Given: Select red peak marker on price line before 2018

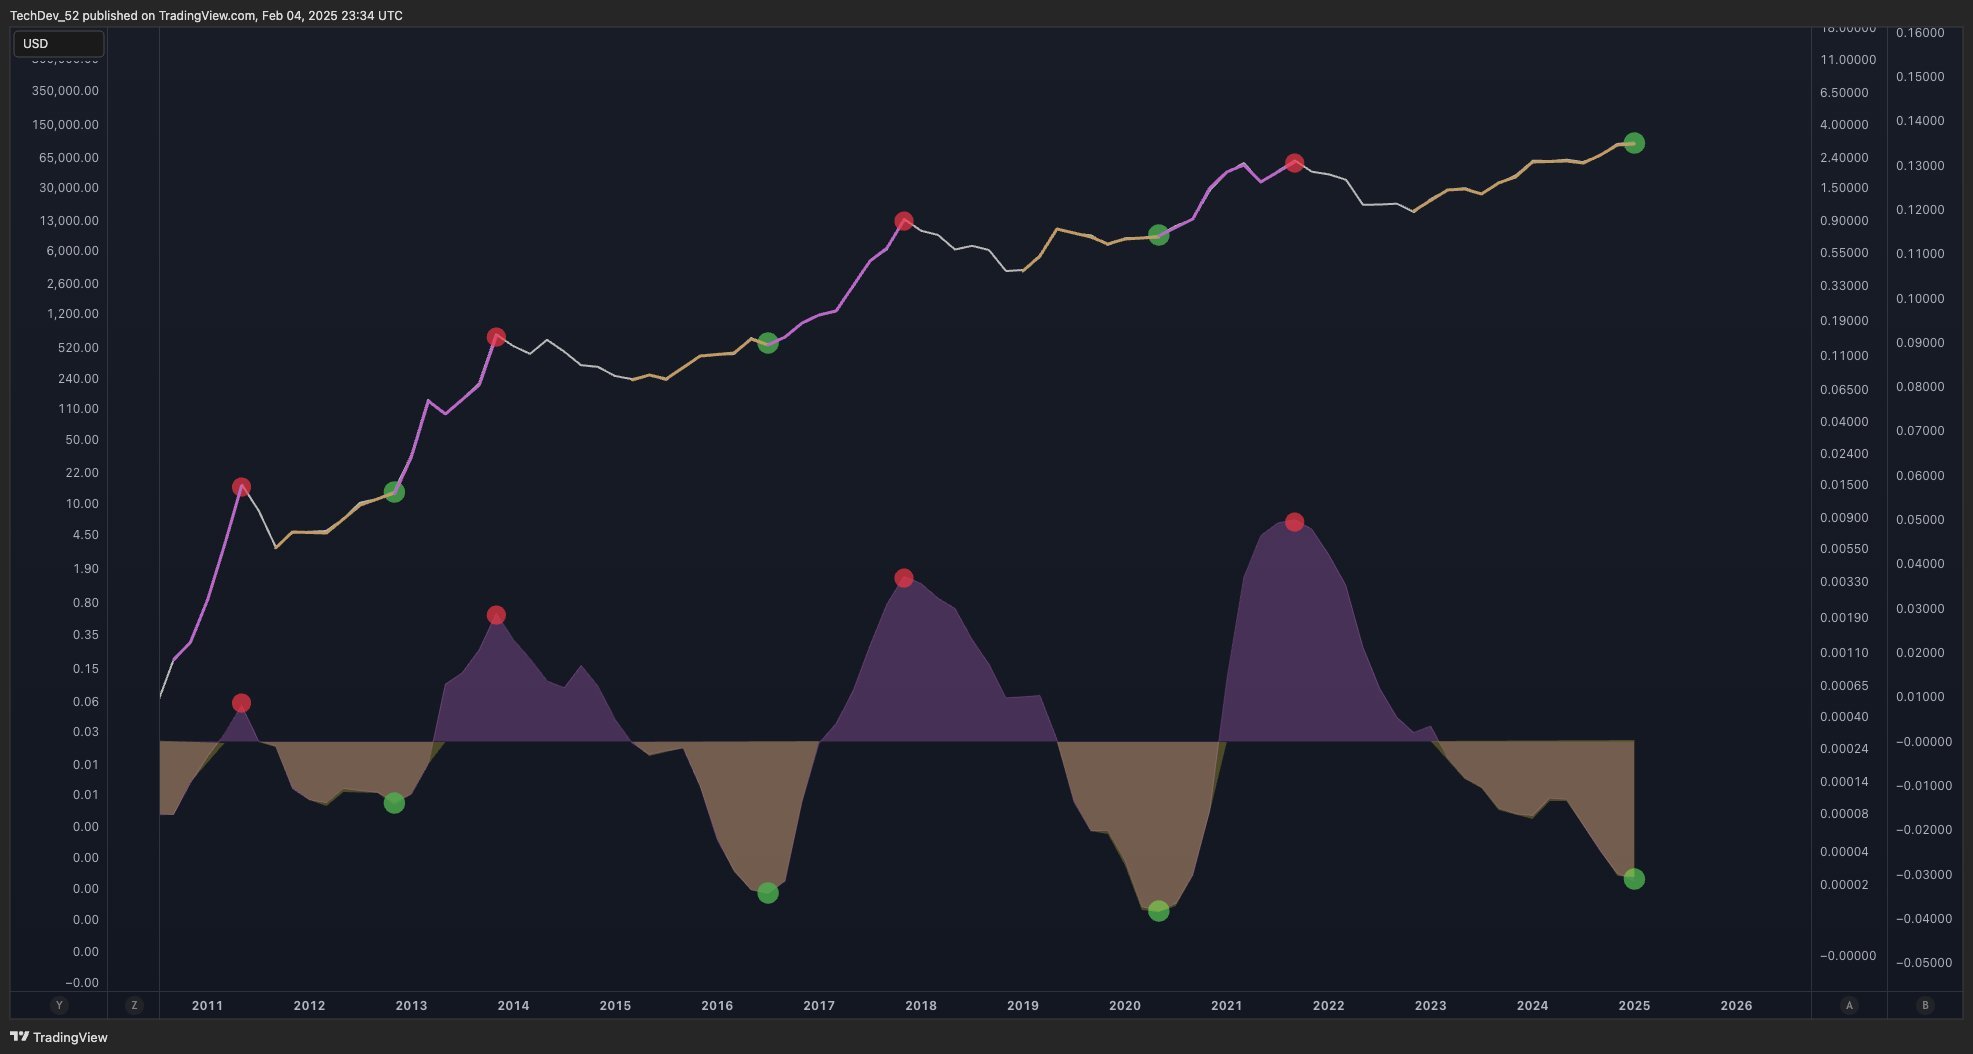Looking at the screenshot, I should pyautogui.click(x=904, y=221).
